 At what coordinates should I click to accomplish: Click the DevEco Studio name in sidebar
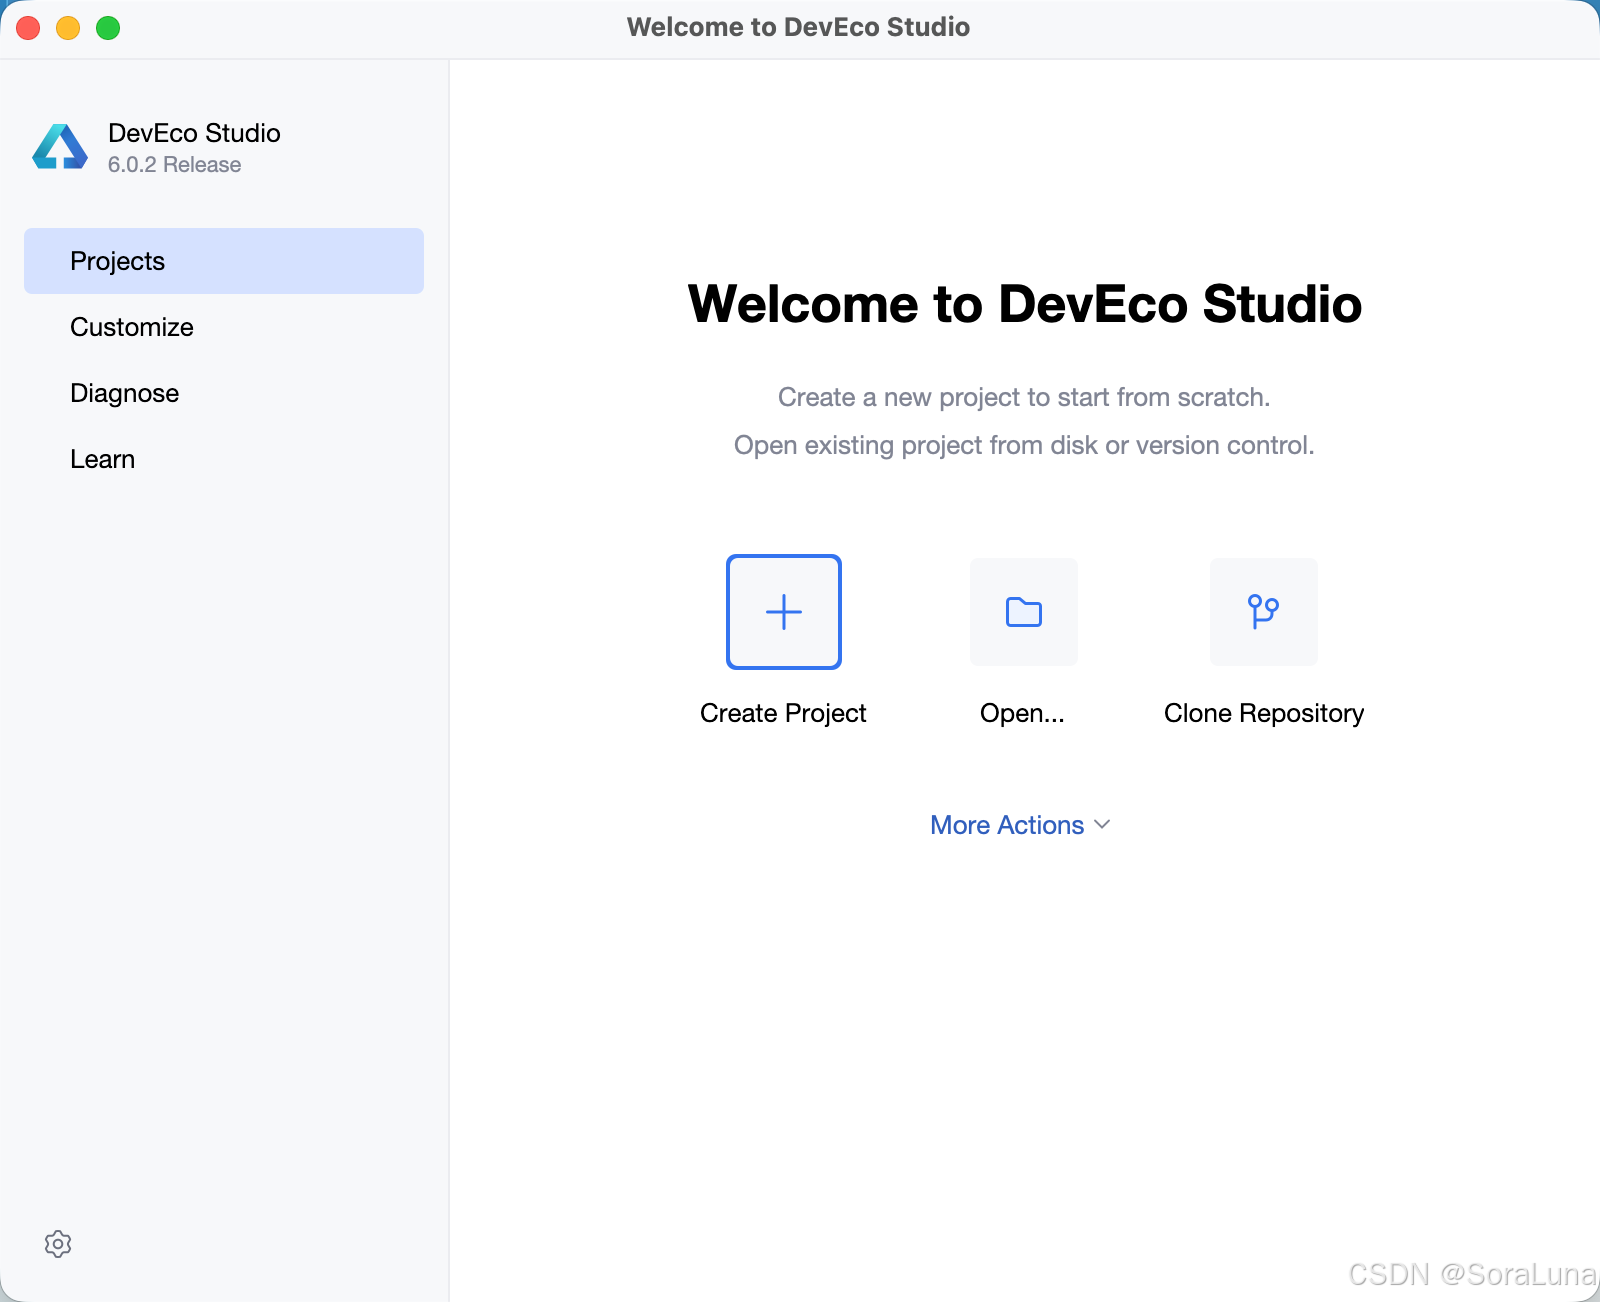tap(194, 133)
